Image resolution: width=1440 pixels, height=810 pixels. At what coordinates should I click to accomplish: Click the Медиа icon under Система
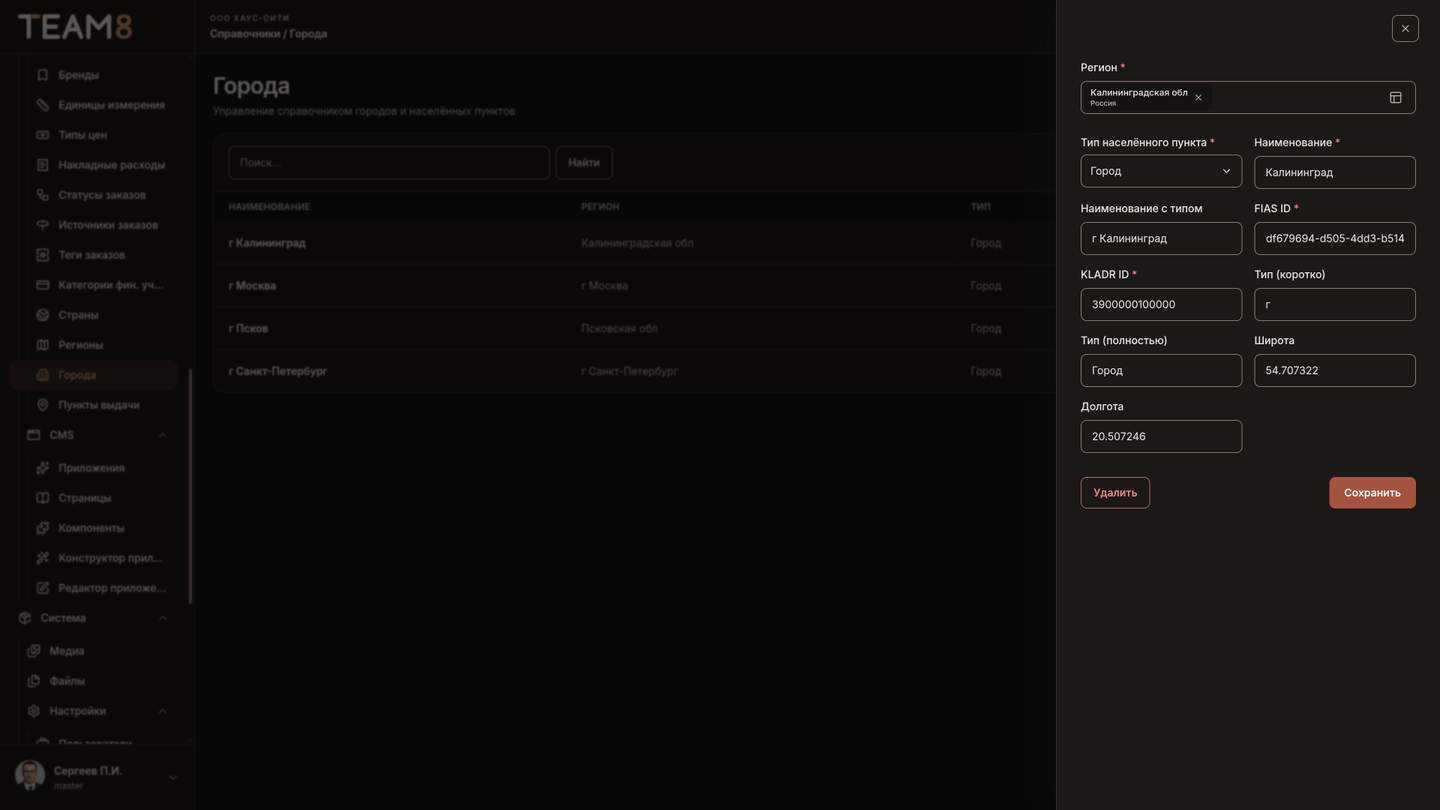pos(33,651)
